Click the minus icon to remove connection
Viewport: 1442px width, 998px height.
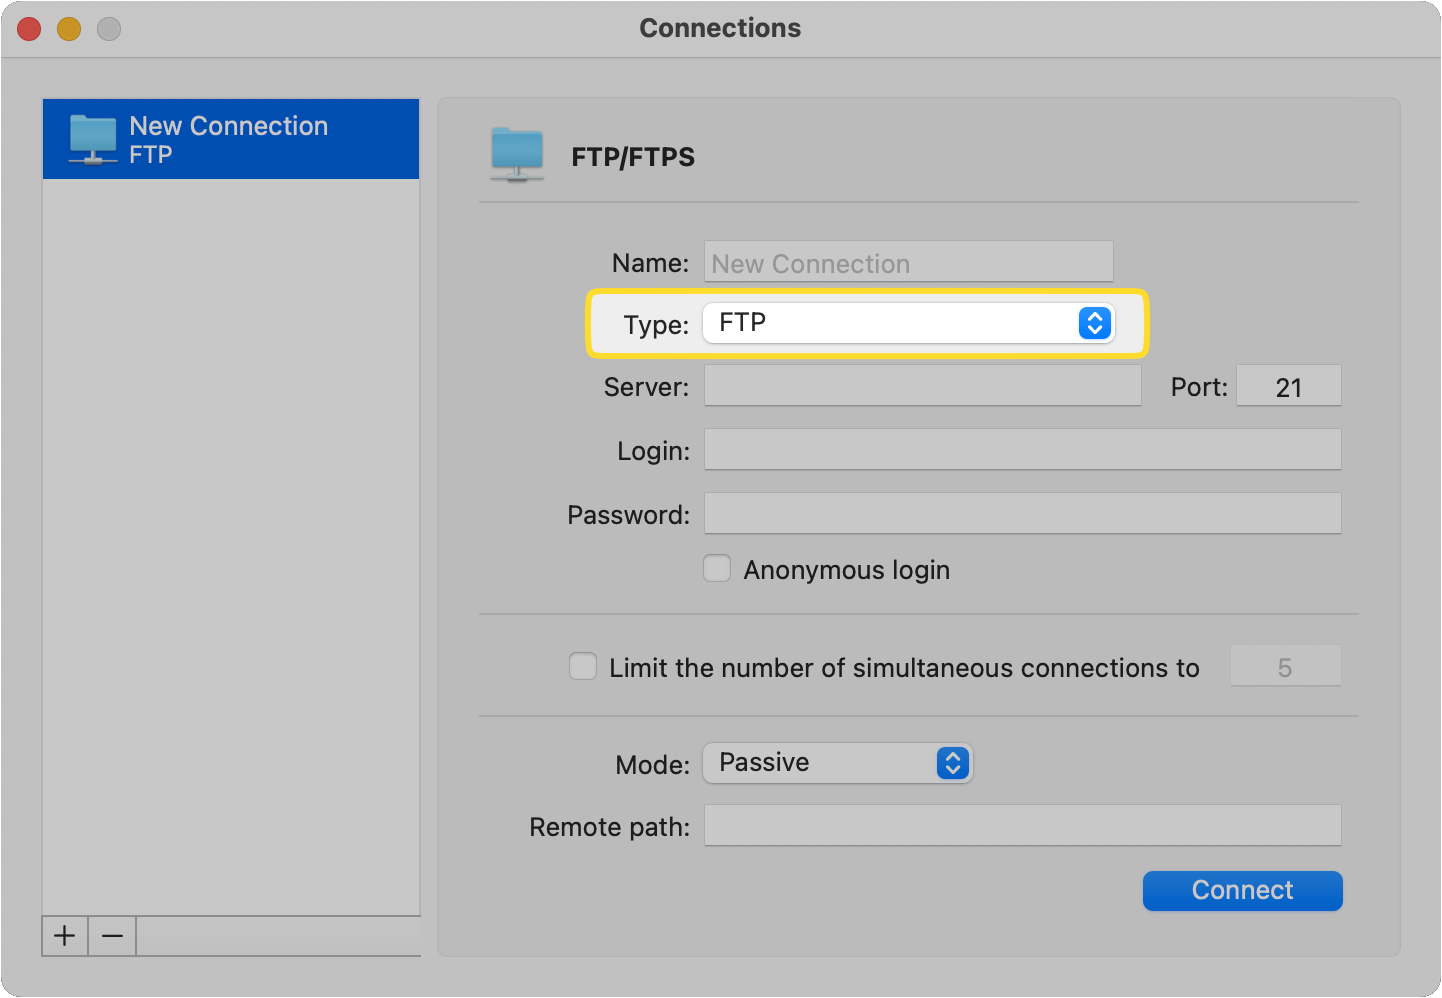(112, 936)
